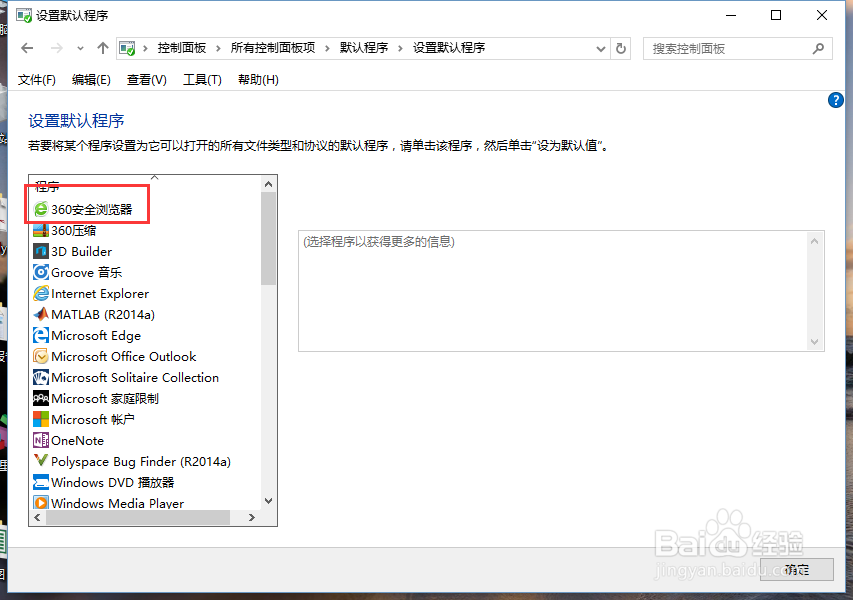Click the OneNote icon

pyautogui.click(x=41, y=441)
